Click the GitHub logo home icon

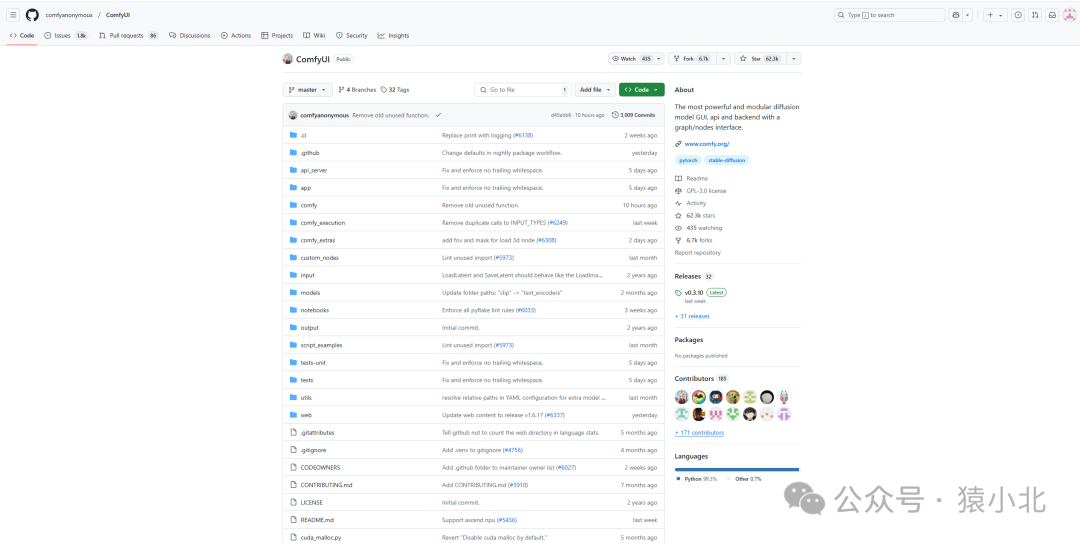pyautogui.click(x=32, y=14)
